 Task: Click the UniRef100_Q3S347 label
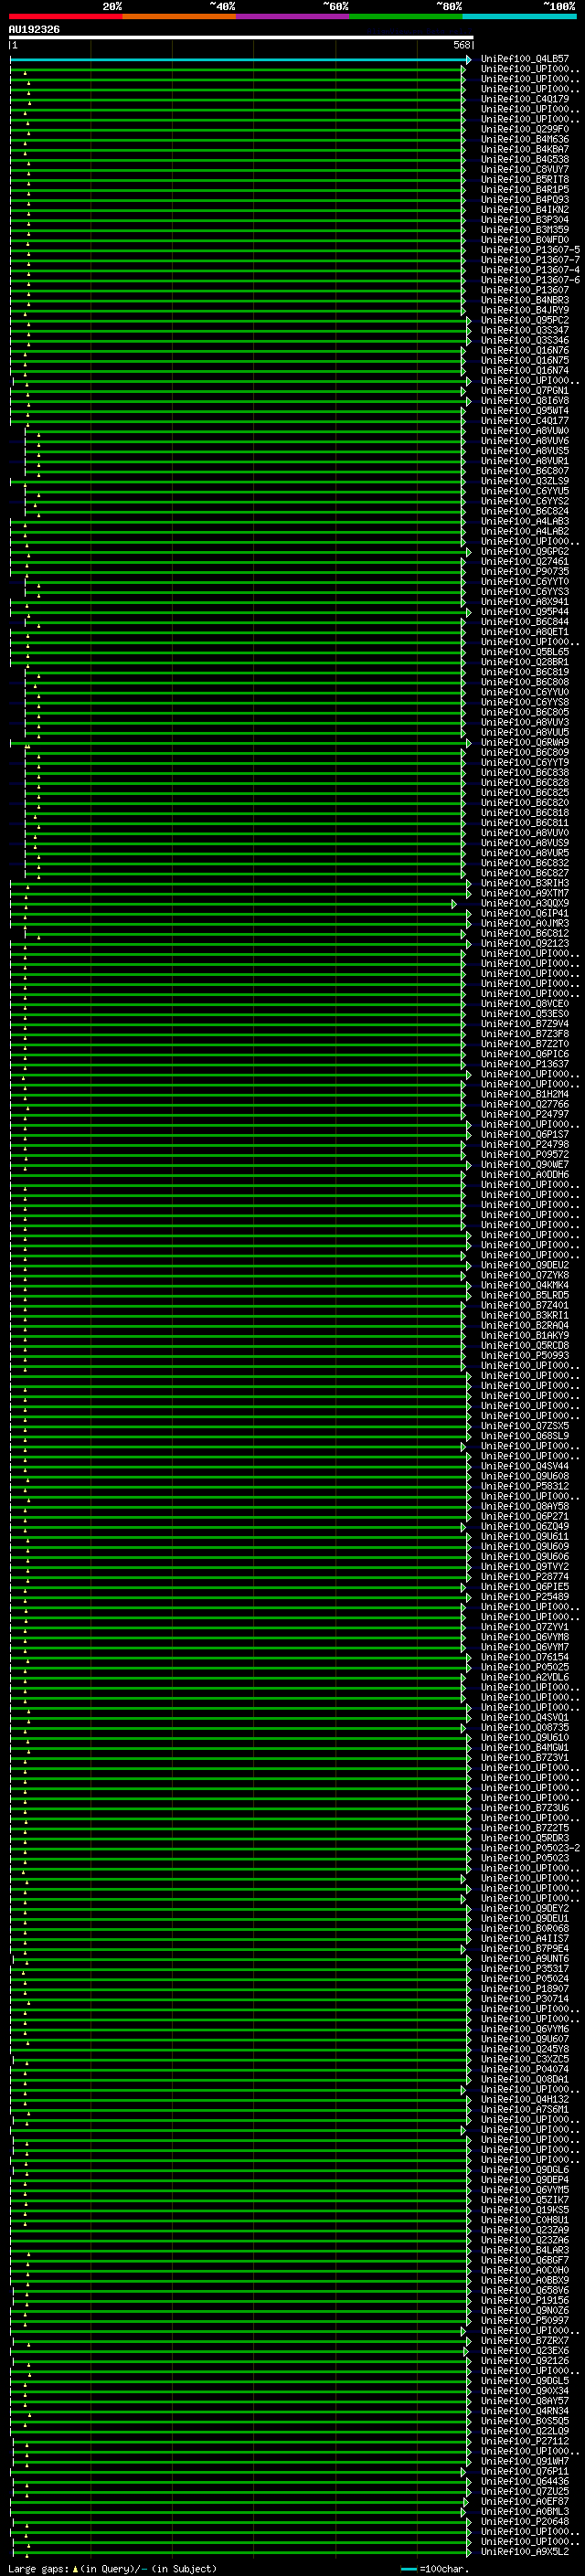tap(525, 331)
